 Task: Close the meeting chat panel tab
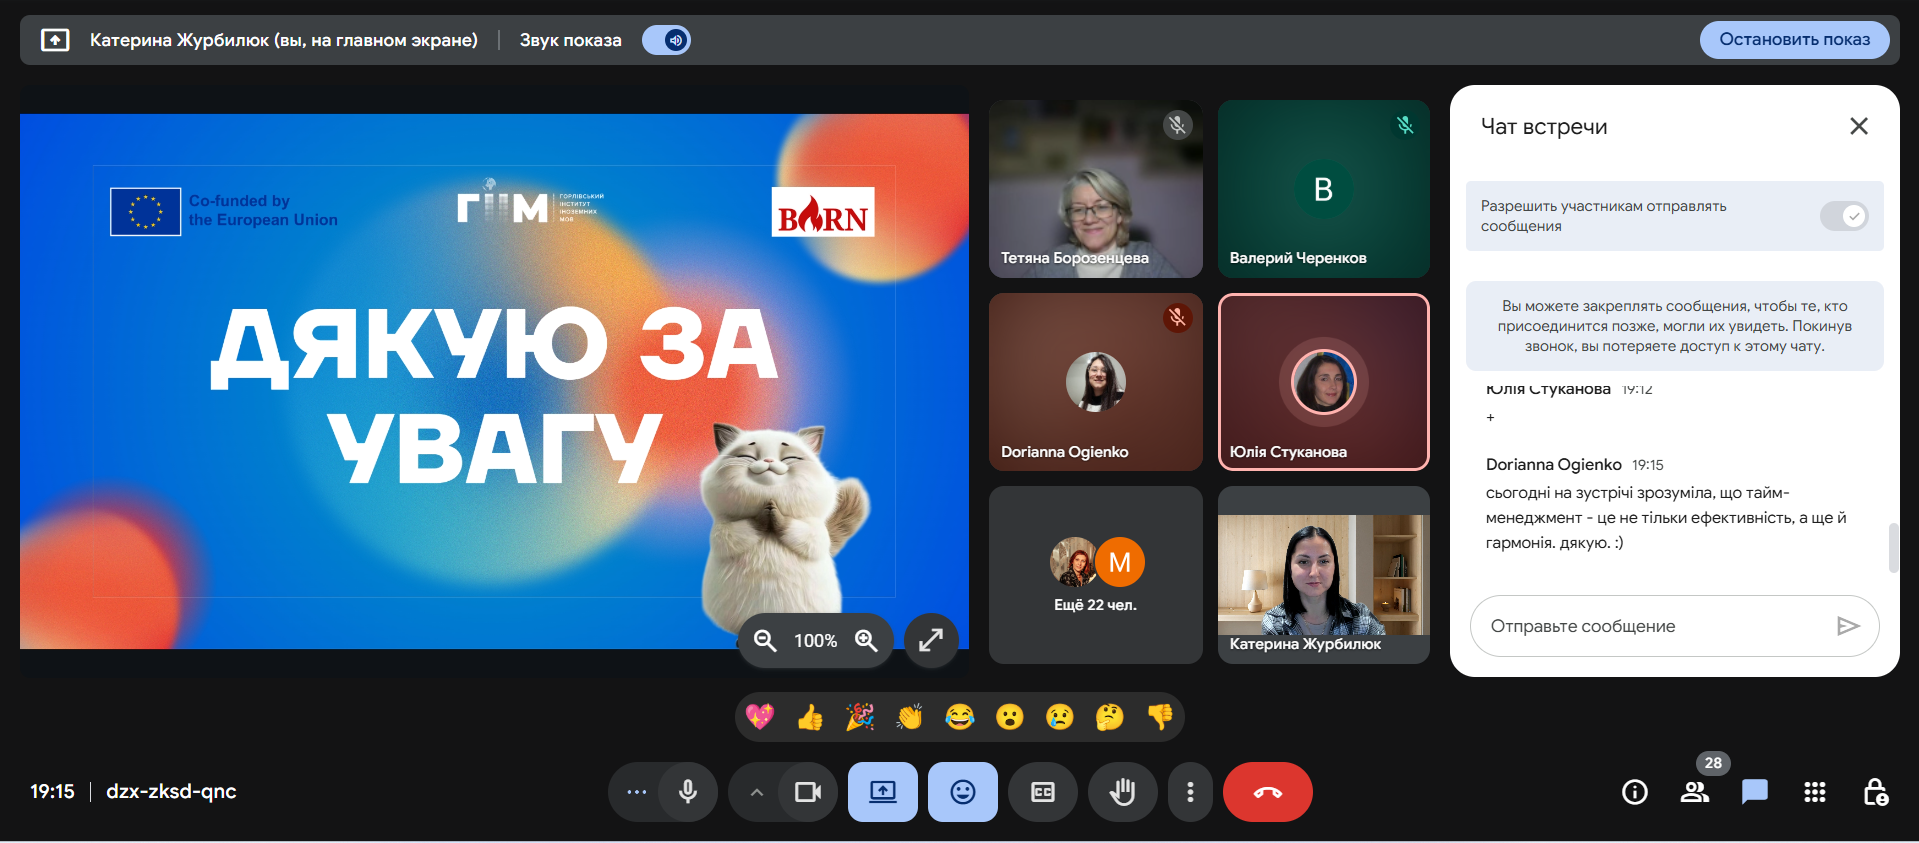coord(1858,126)
